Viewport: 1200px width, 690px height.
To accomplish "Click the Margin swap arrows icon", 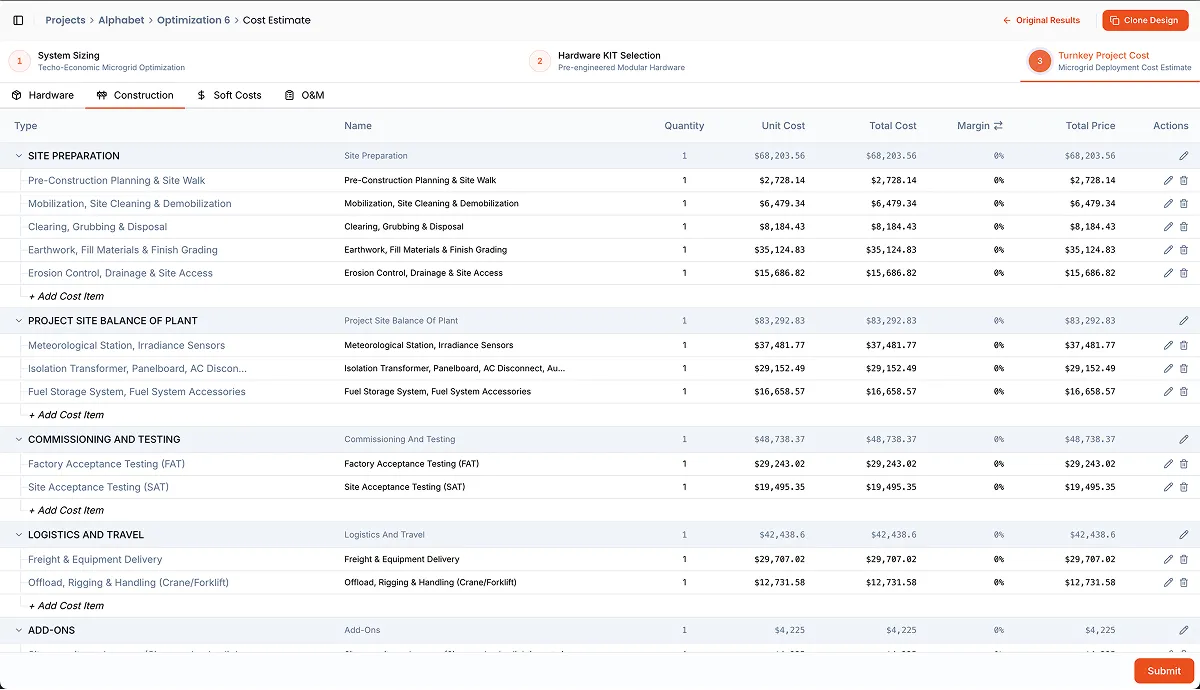I will (x=998, y=126).
